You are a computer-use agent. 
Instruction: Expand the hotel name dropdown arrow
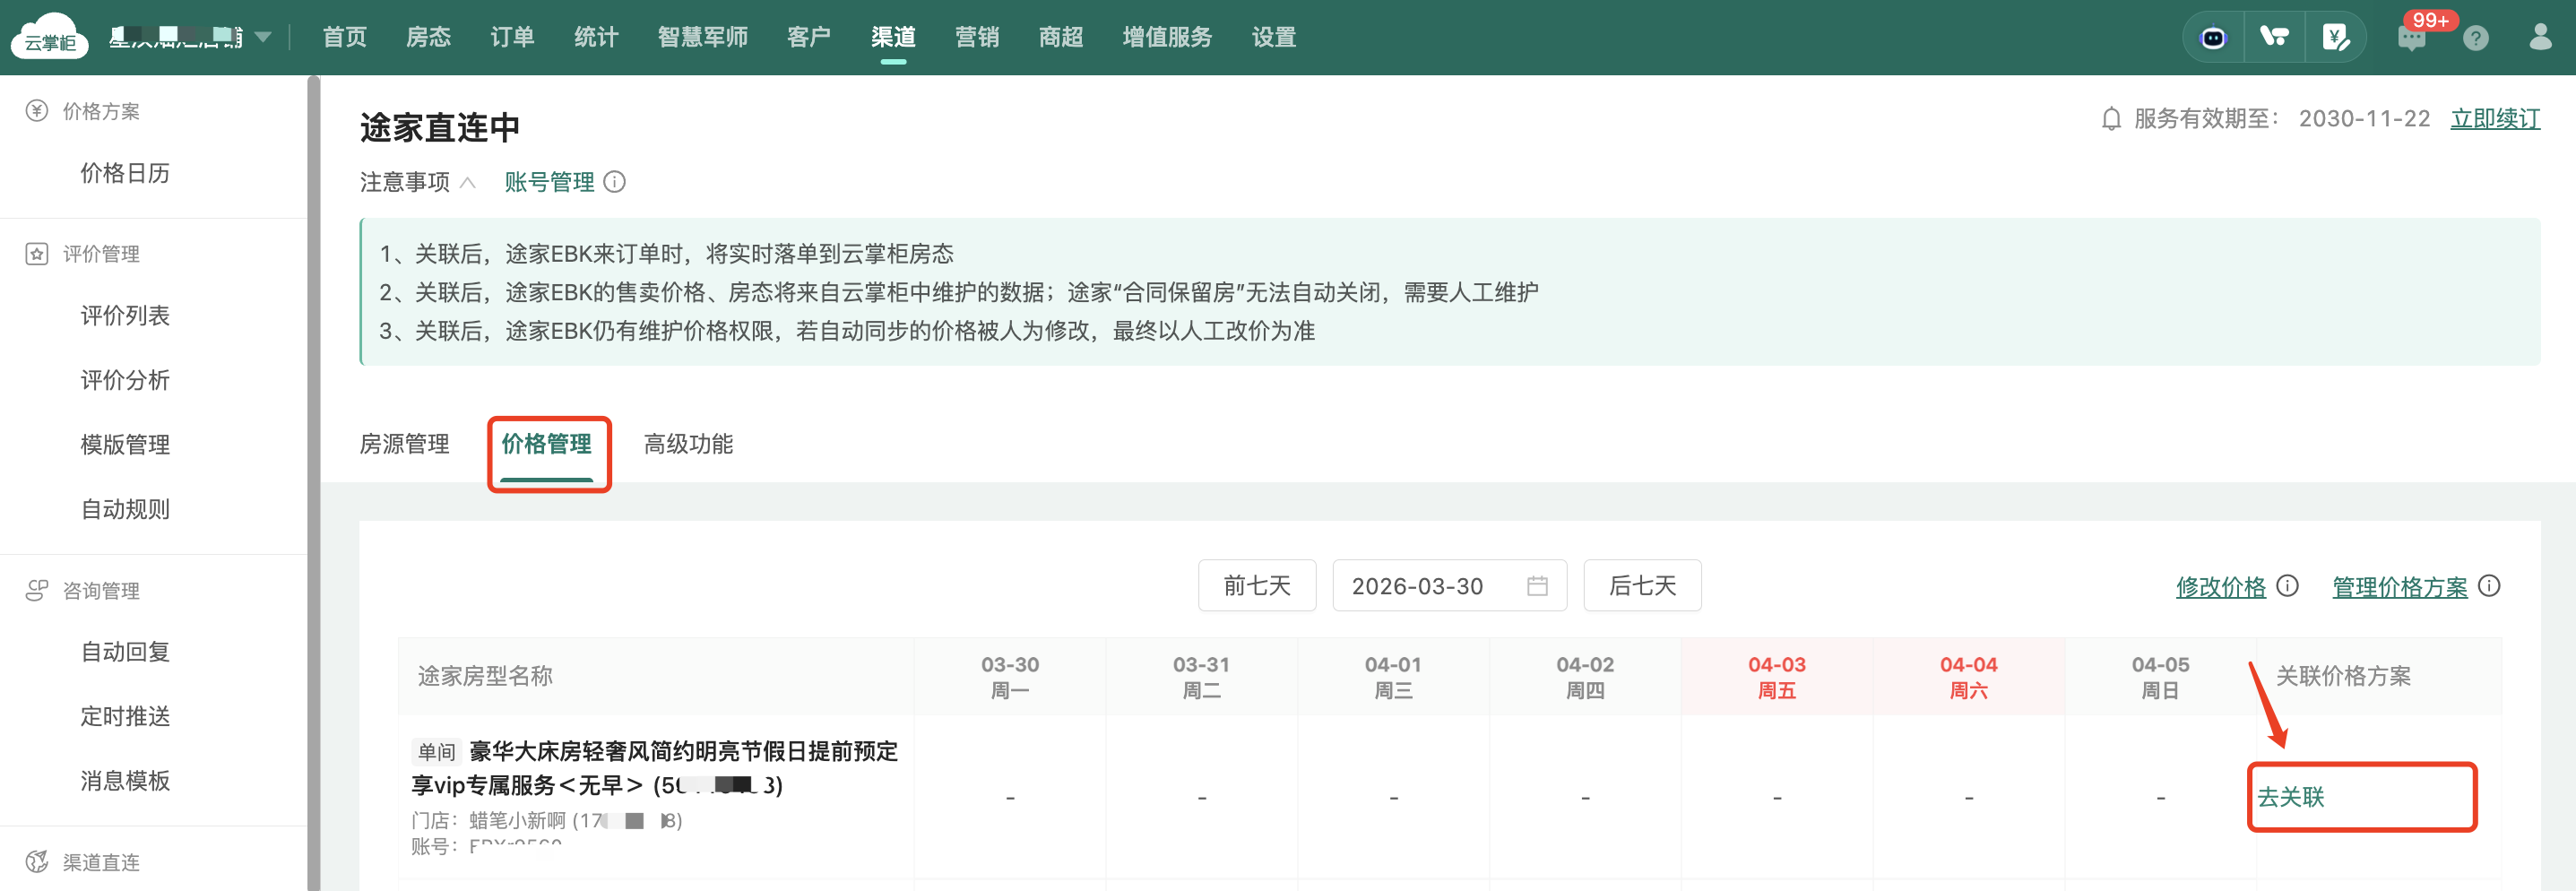263,38
